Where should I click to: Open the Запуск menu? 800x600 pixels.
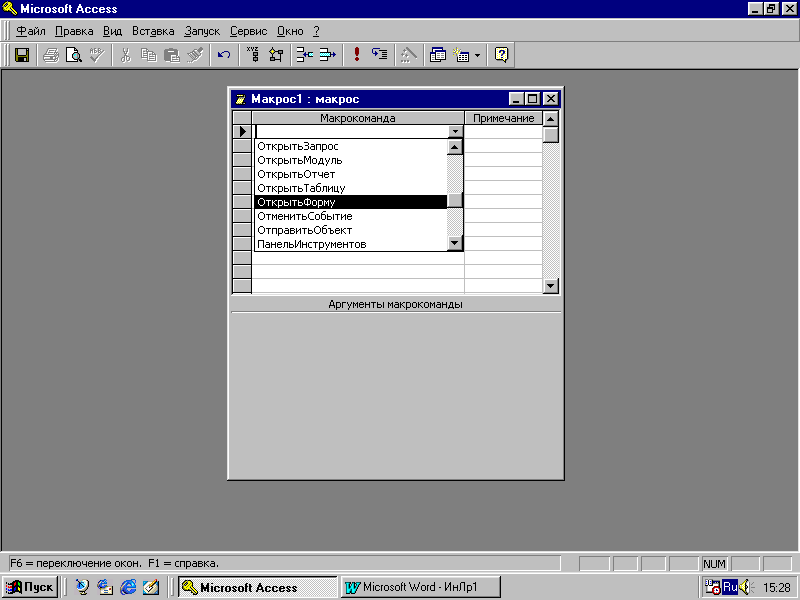(202, 31)
